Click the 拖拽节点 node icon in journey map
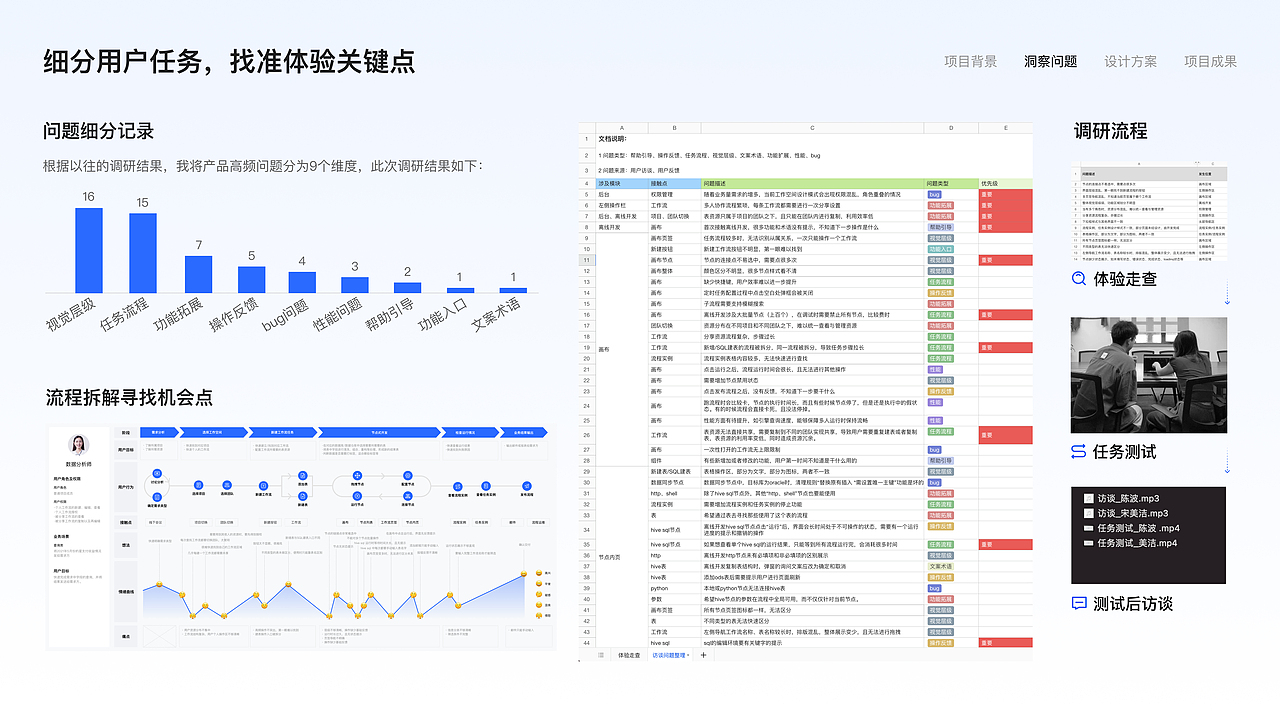This screenshot has height=720, width=1280. (357, 475)
